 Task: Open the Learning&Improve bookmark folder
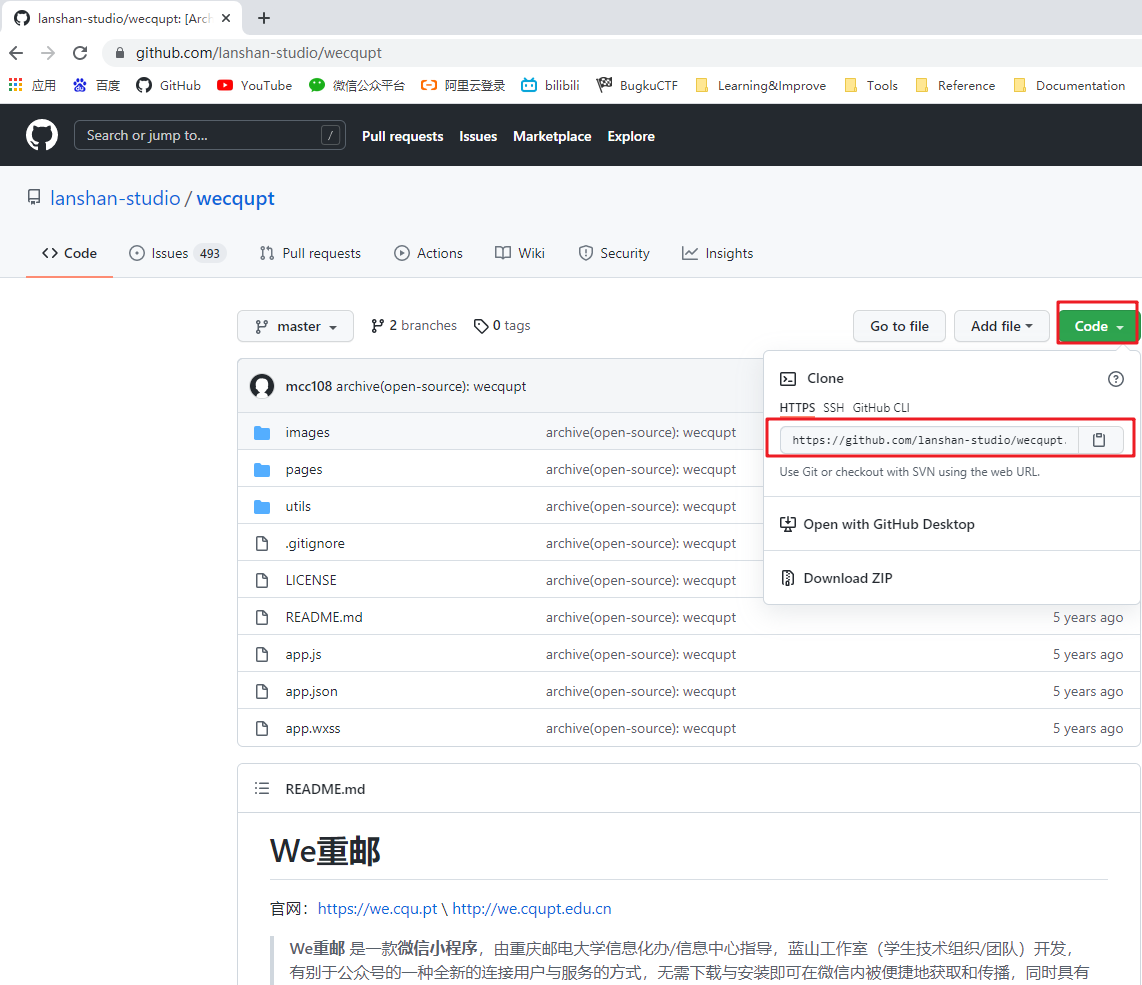(761, 85)
